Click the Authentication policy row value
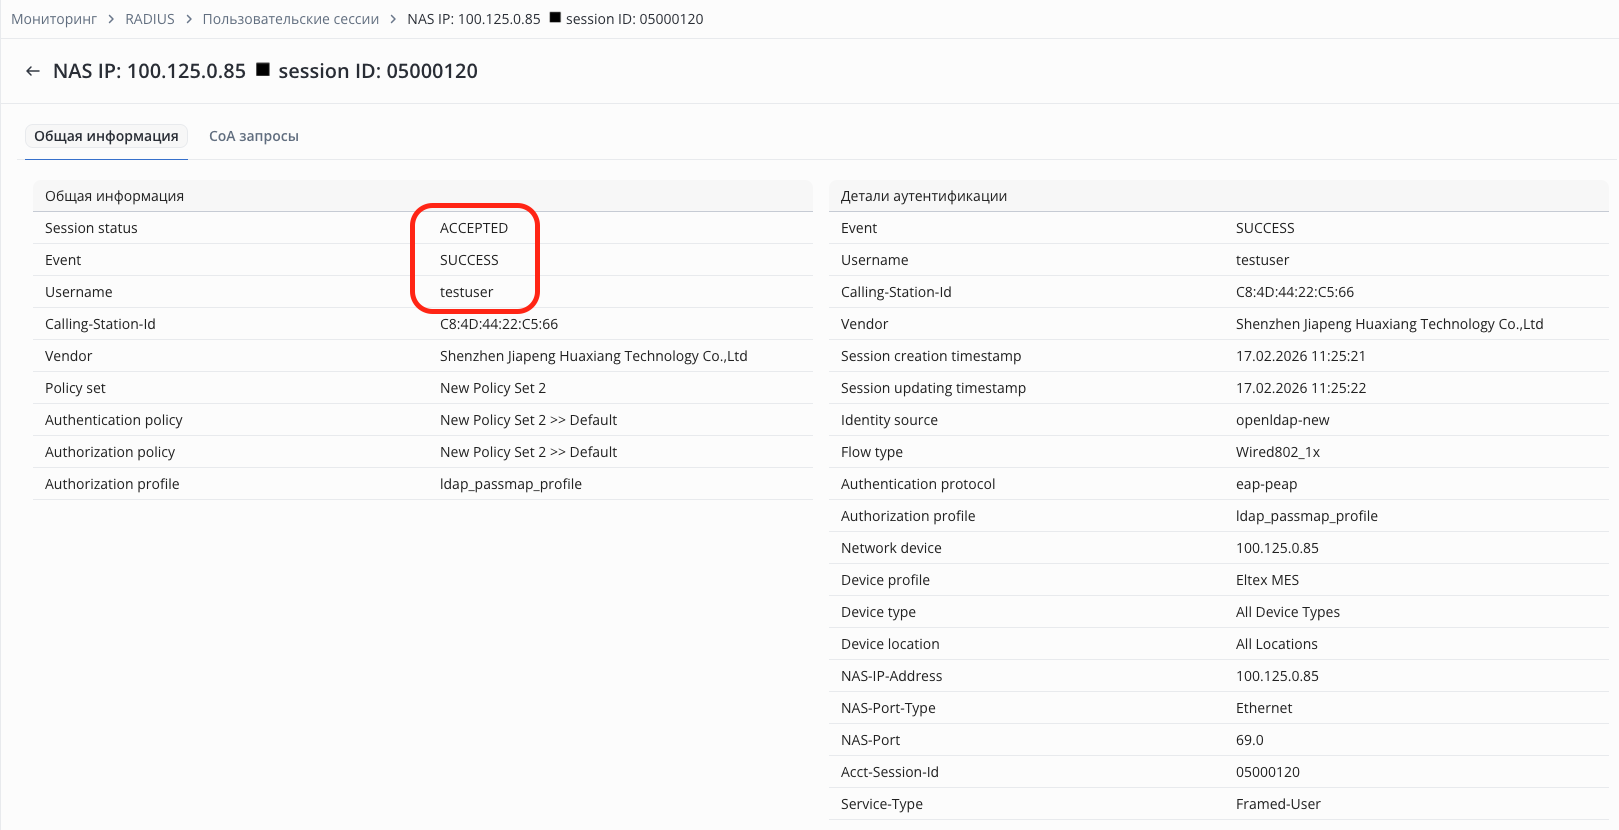Viewport: 1619px width, 830px height. [528, 420]
